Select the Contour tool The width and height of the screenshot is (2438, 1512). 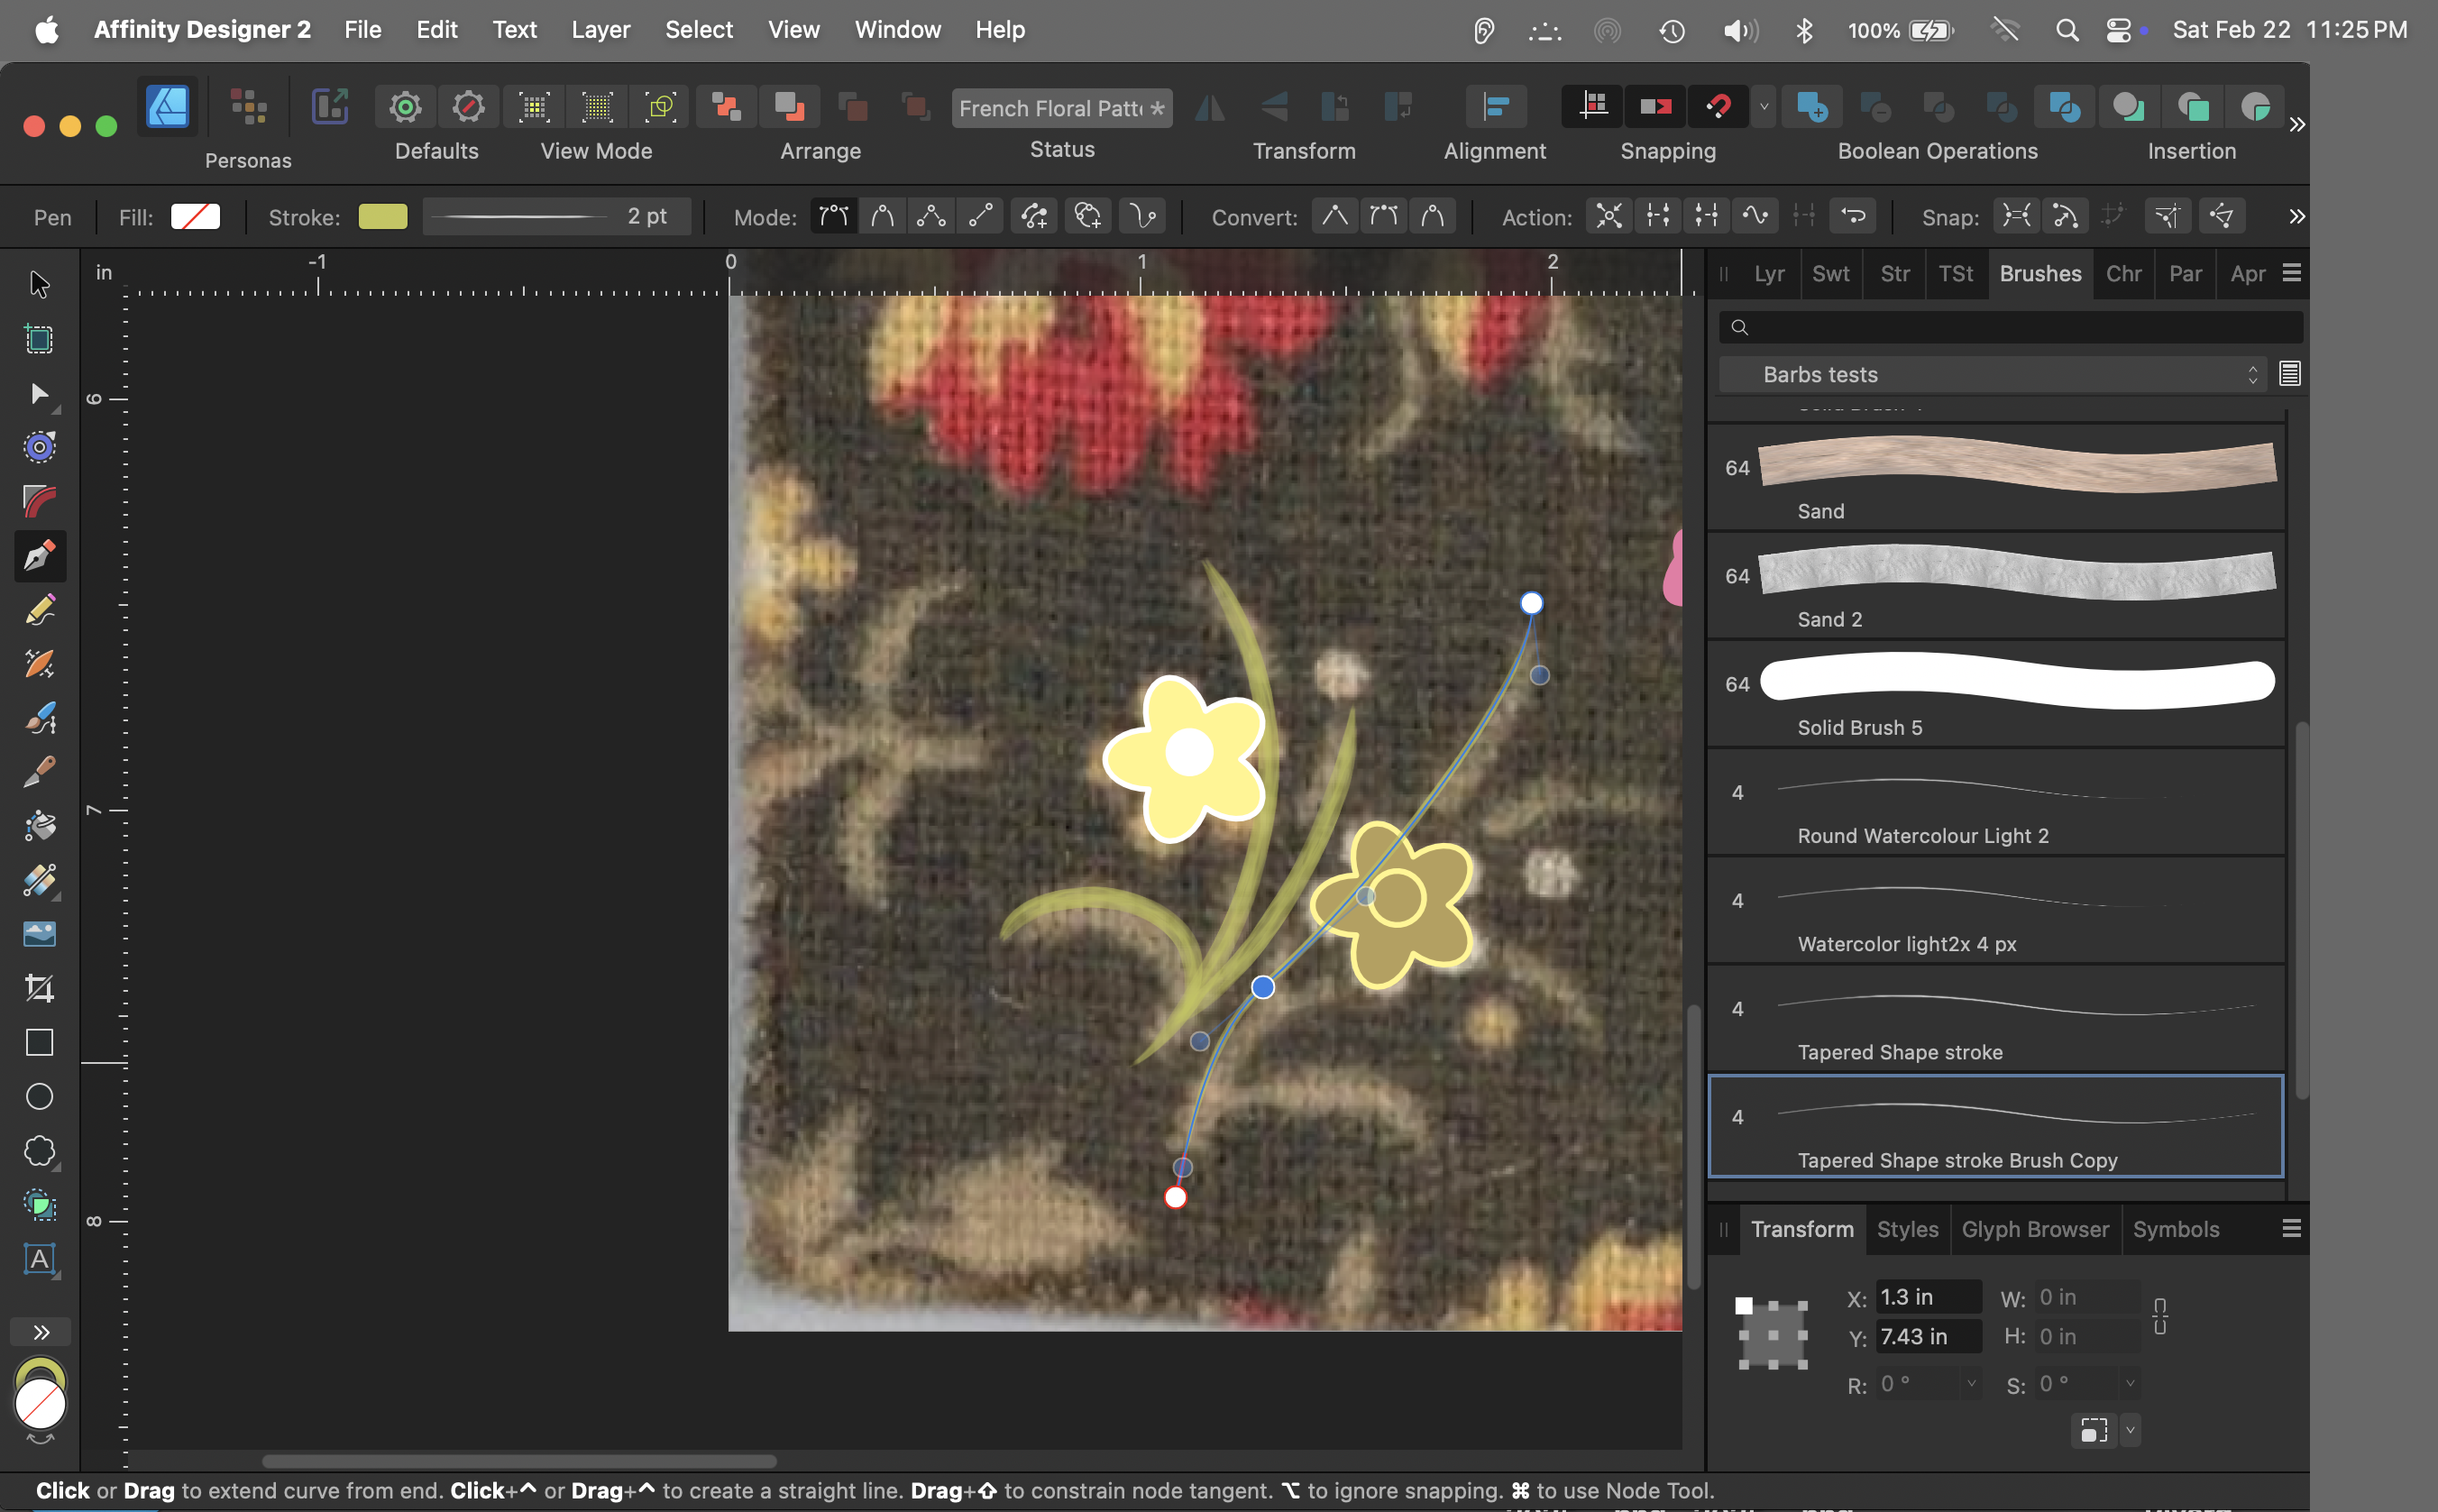(39, 447)
